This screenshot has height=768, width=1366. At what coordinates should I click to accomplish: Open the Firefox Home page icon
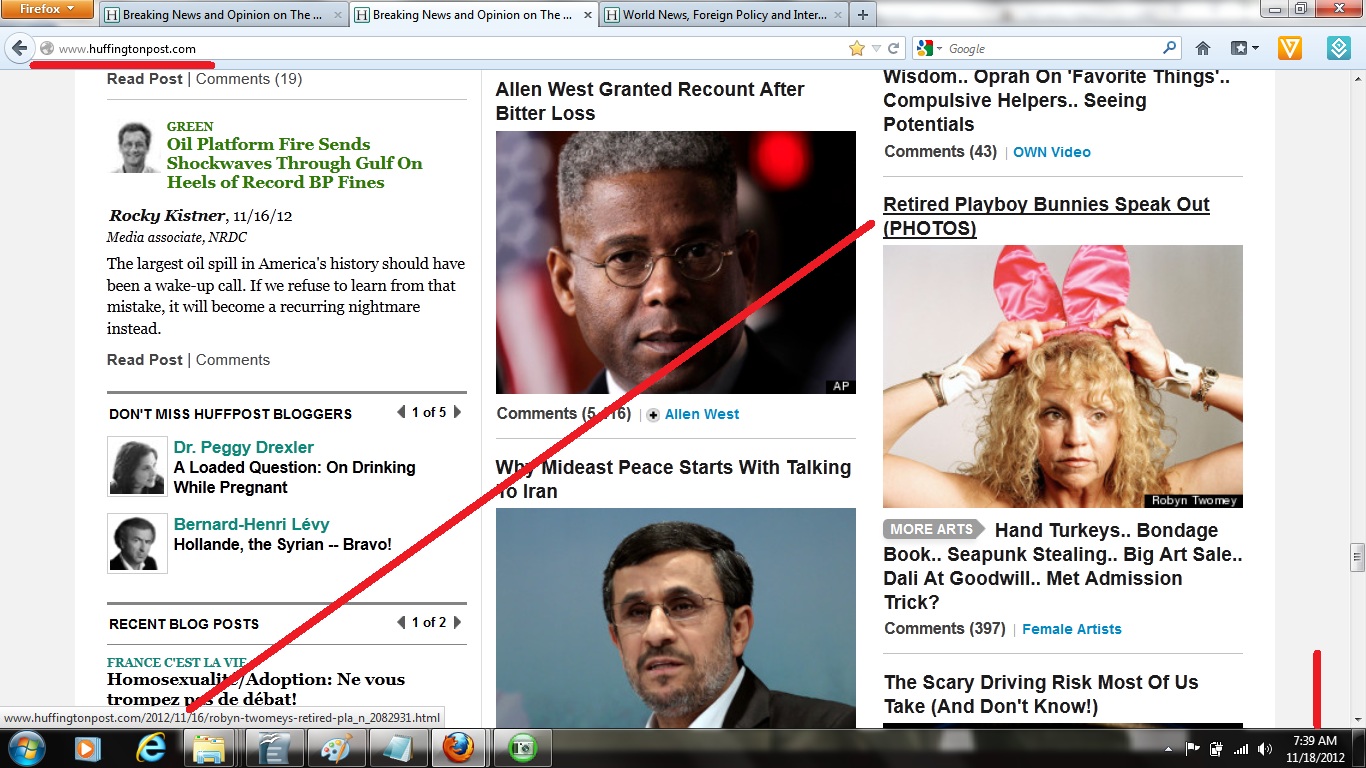[1203, 48]
